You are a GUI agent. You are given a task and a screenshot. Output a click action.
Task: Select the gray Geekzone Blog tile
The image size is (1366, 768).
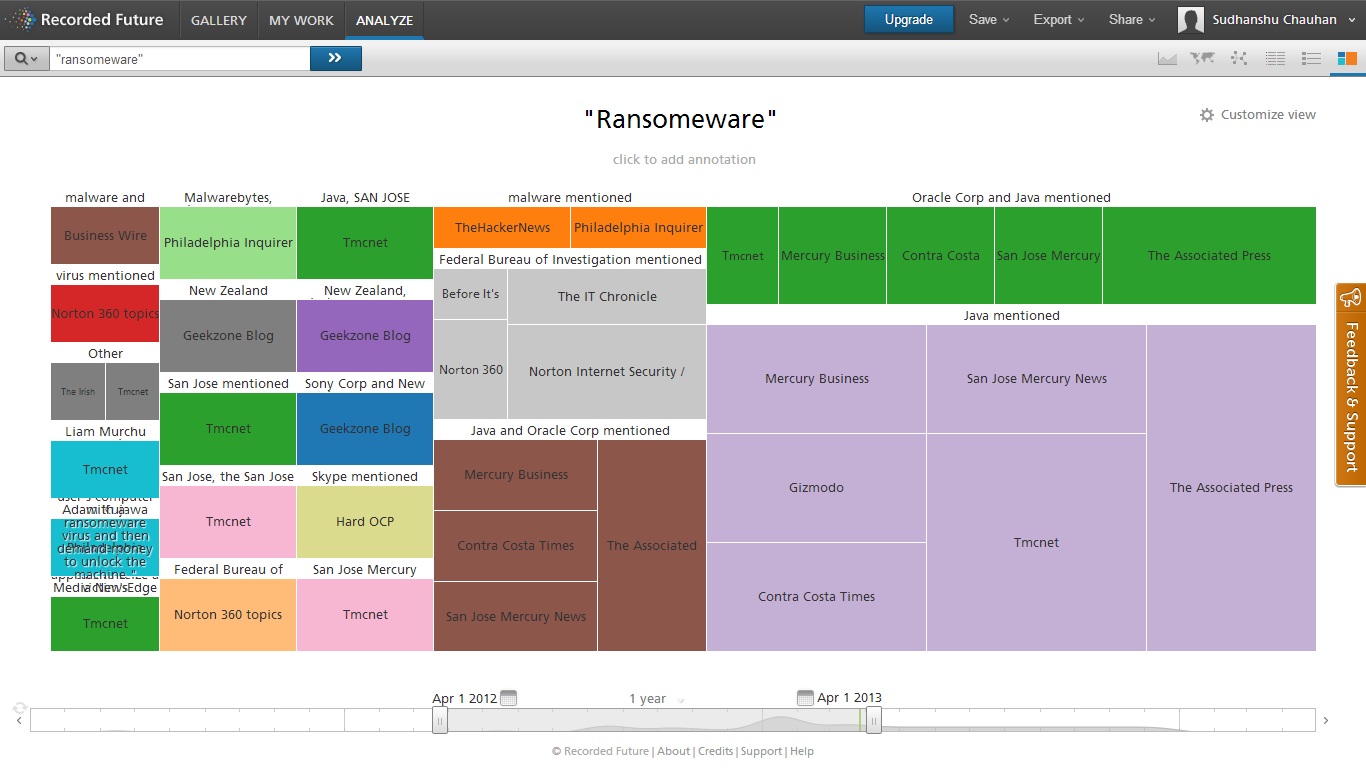[x=228, y=335]
